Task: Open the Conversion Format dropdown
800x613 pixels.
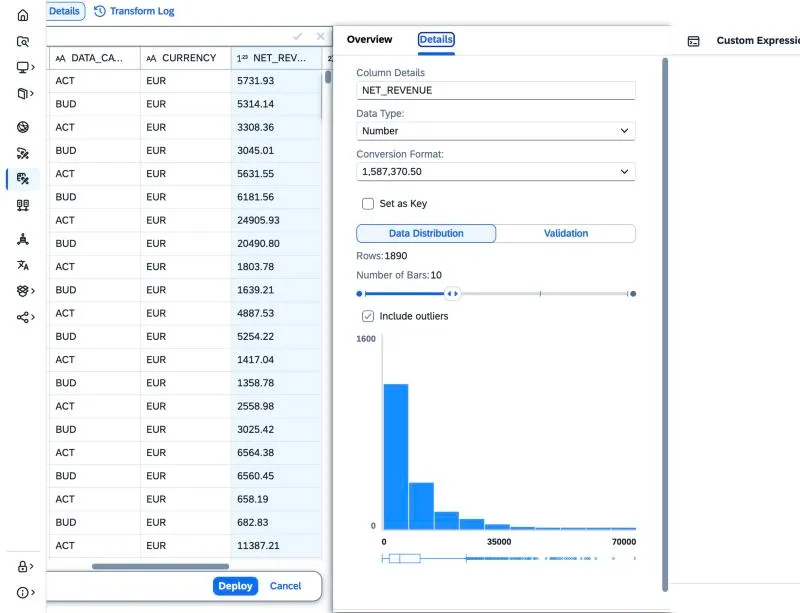Action: point(495,171)
